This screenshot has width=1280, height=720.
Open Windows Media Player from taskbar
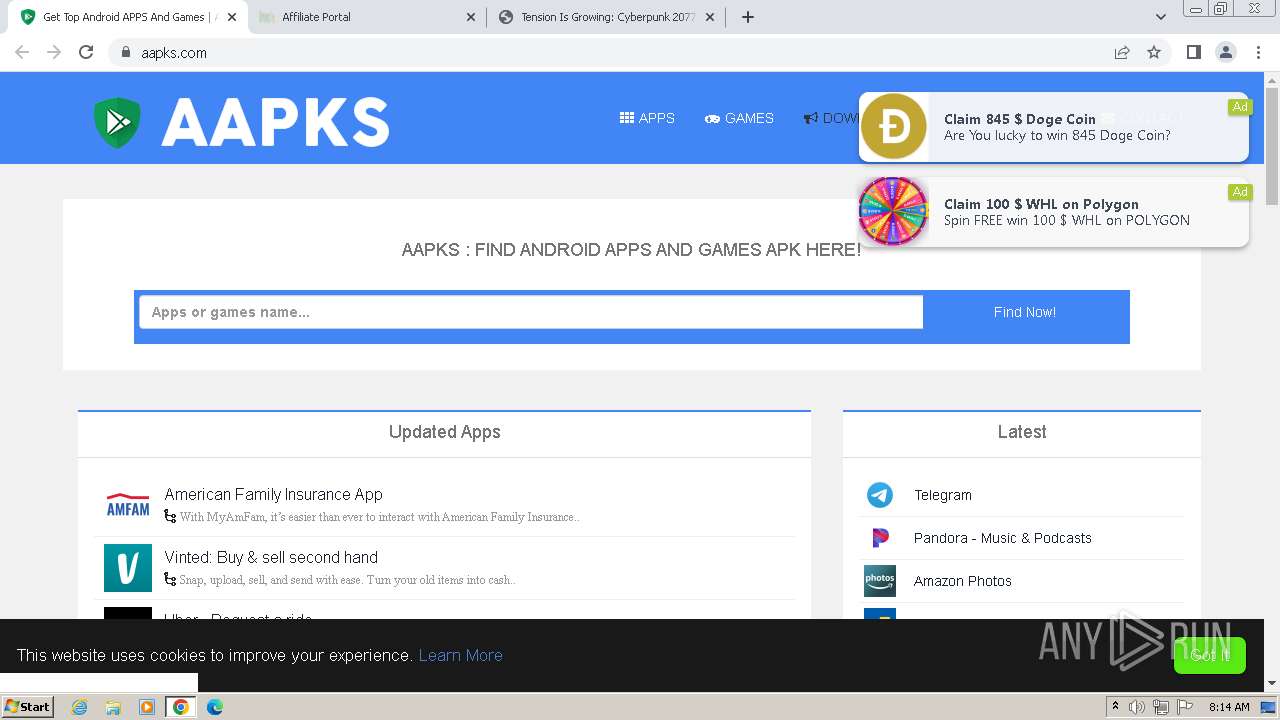click(147, 707)
